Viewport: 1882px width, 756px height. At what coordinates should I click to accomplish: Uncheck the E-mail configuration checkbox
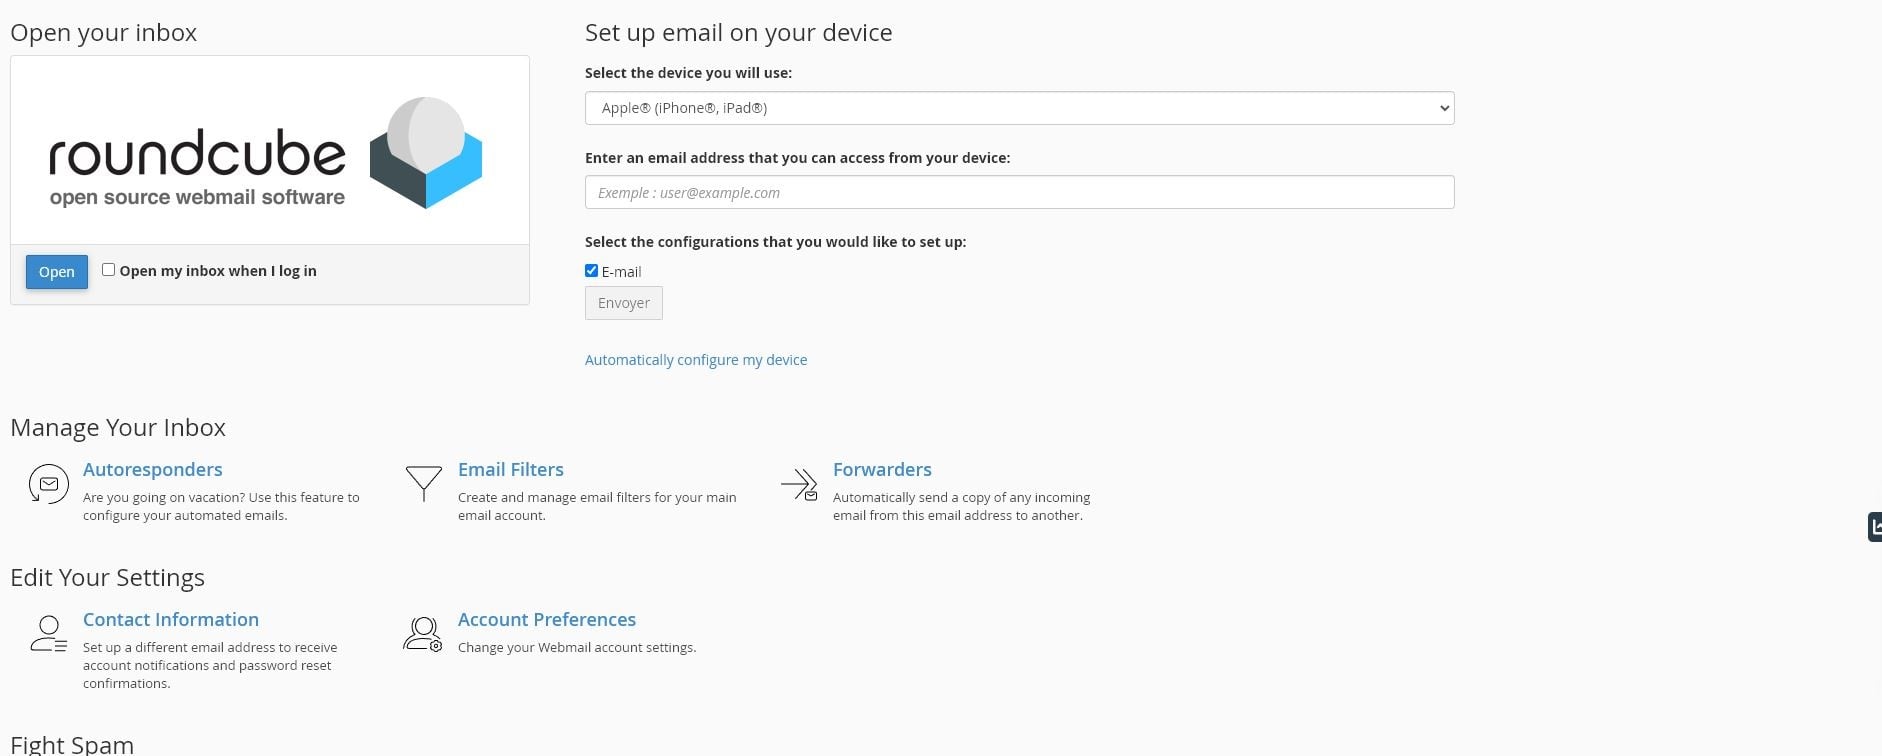(x=591, y=271)
